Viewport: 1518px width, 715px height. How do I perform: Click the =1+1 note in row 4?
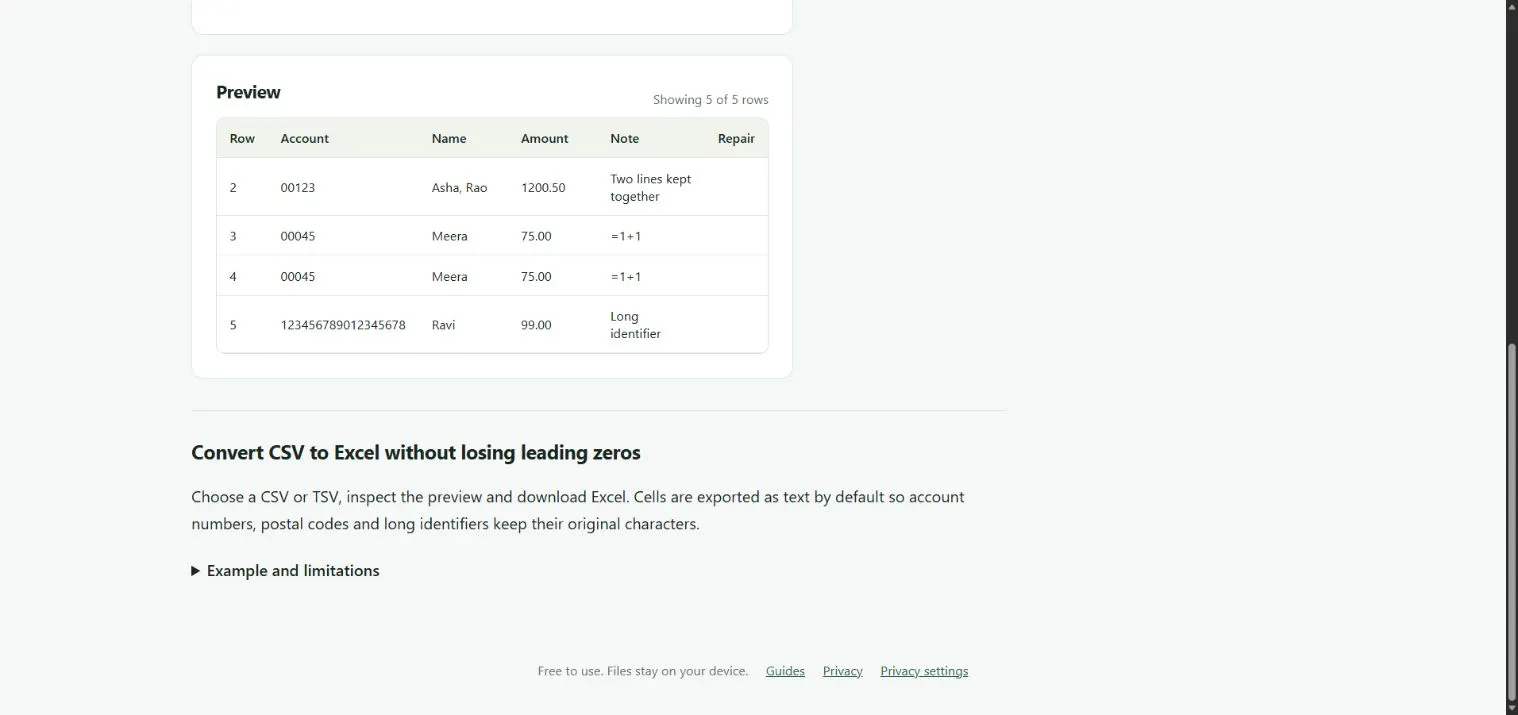[626, 277]
